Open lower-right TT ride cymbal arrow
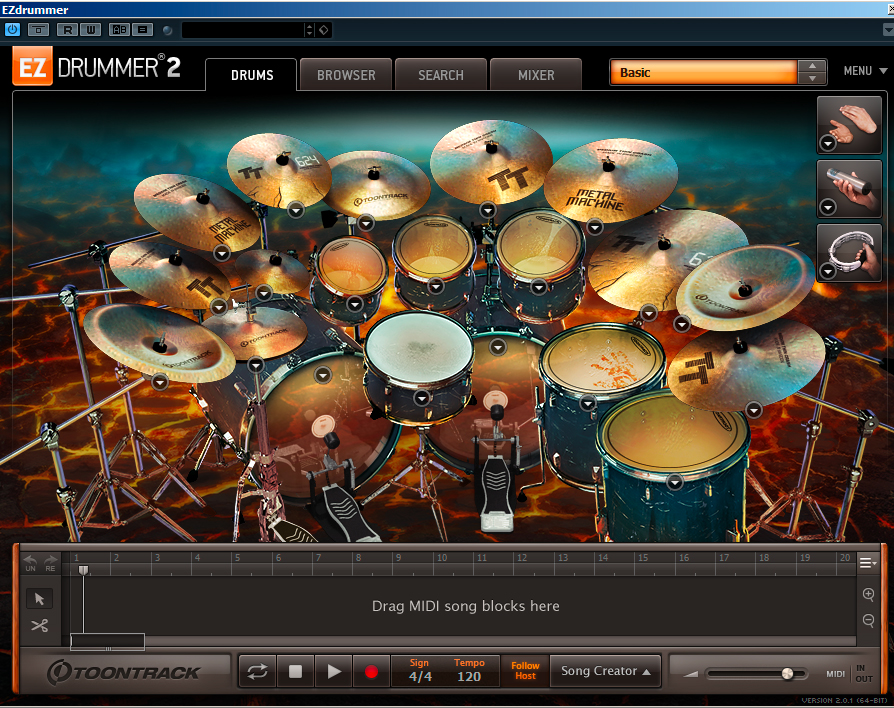 point(754,409)
